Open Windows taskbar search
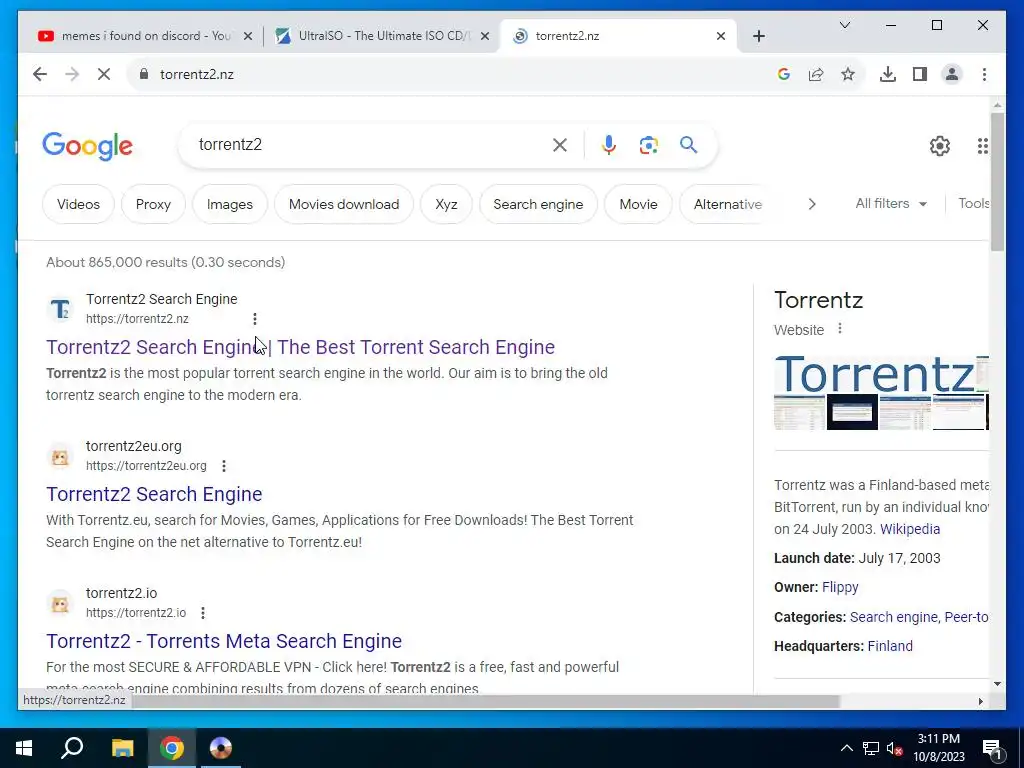 coord(72,748)
